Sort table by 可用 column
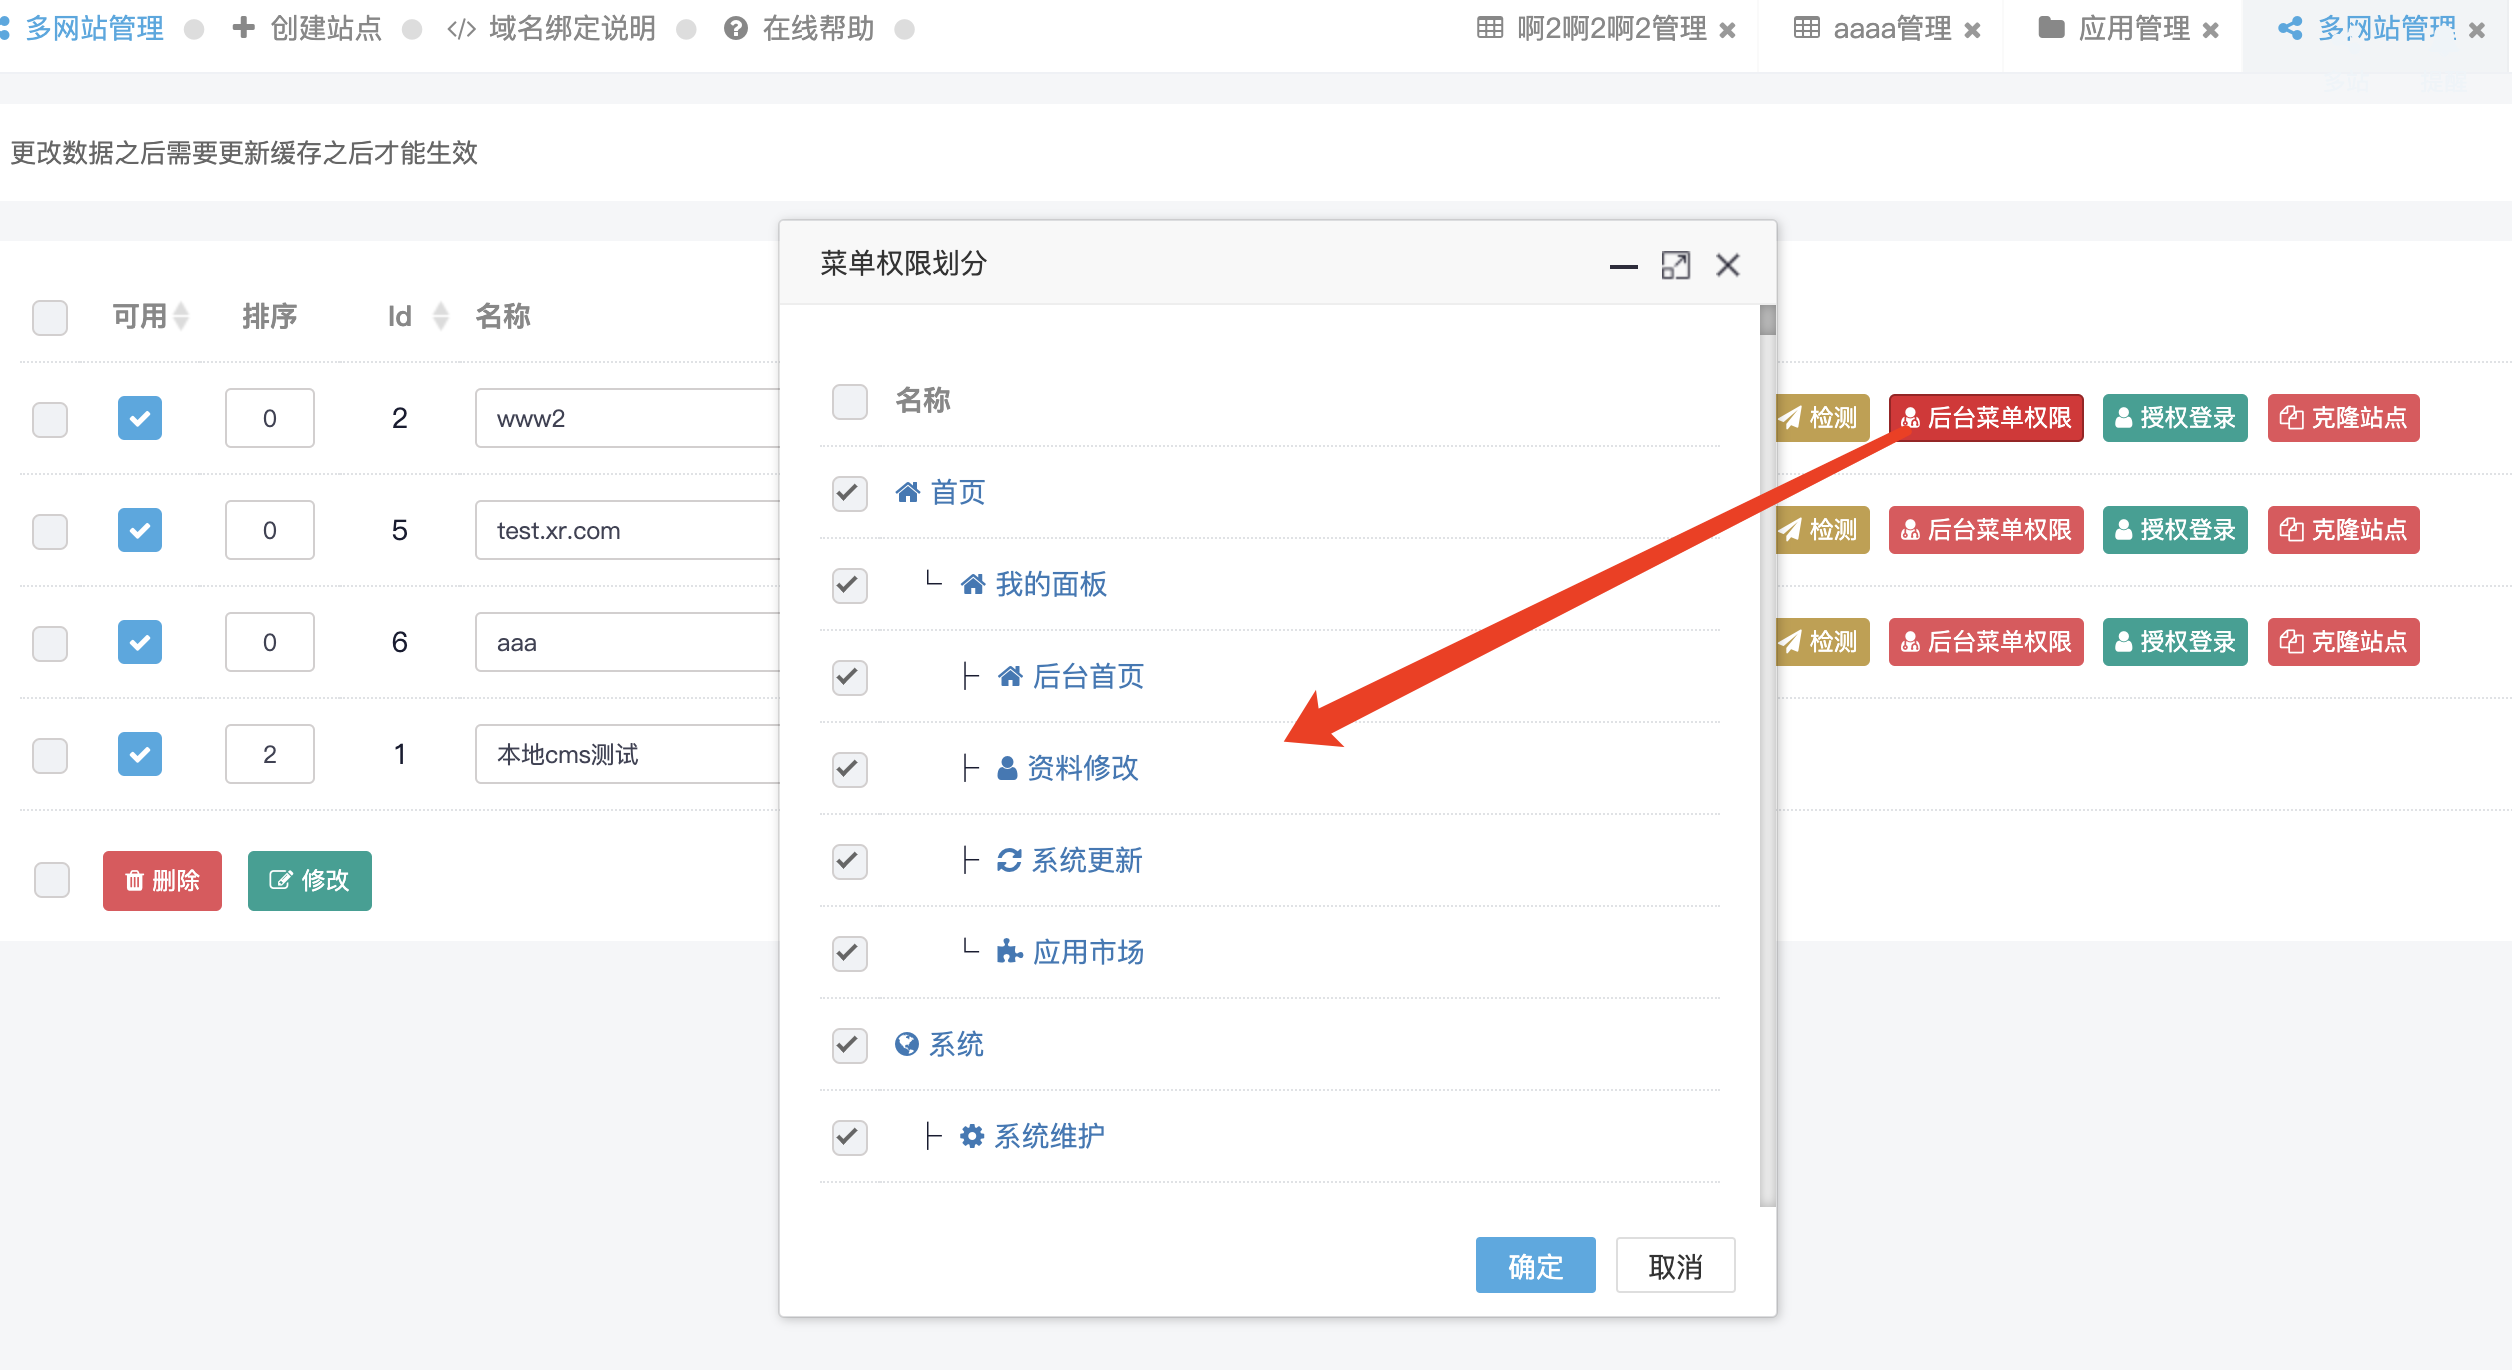Image resolution: width=2512 pixels, height=1370 pixels. [181, 316]
